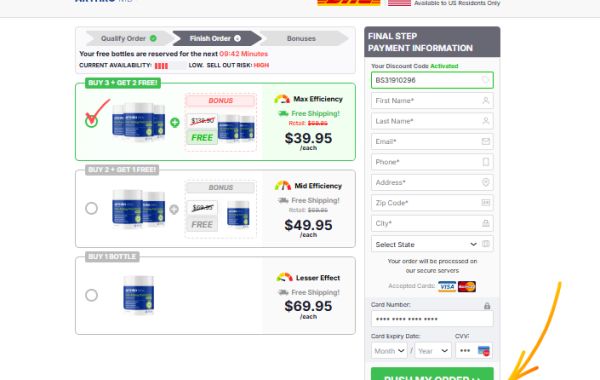Screen dimensions: 600x380
Task: Expand the card expiry Month dropdown
Action: click(x=389, y=351)
